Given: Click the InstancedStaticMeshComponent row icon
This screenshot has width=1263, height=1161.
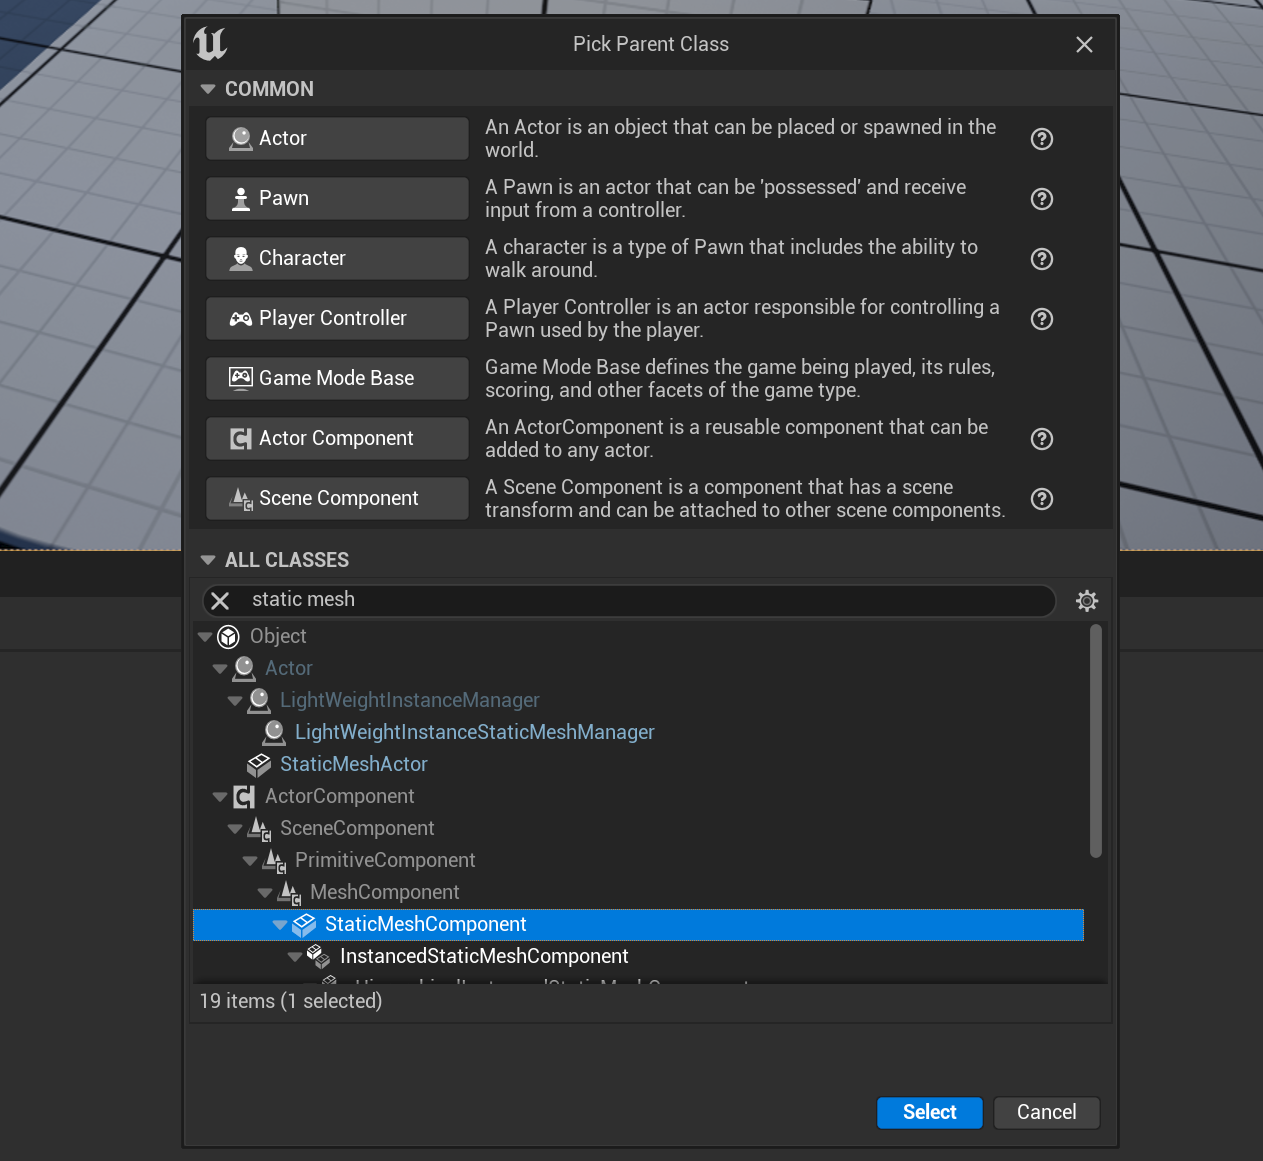Looking at the screenshot, I should point(319,956).
